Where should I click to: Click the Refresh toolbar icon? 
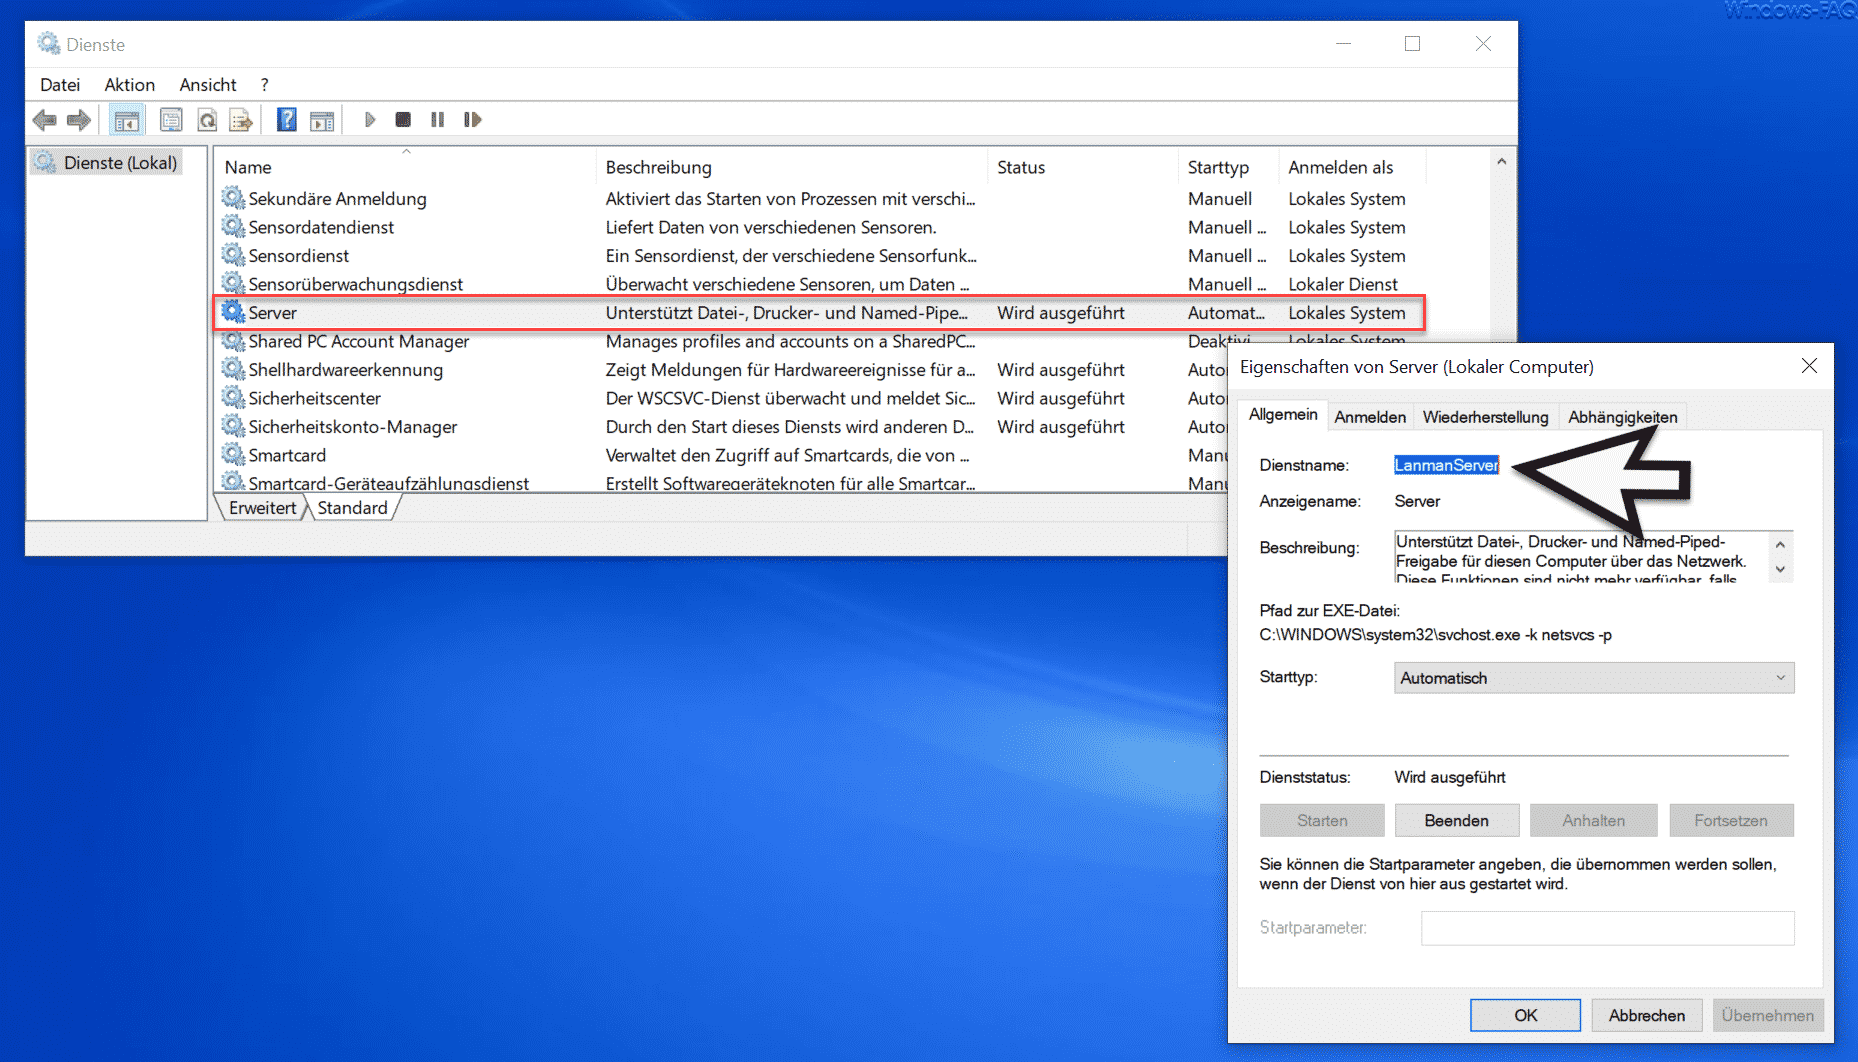point(207,120)
